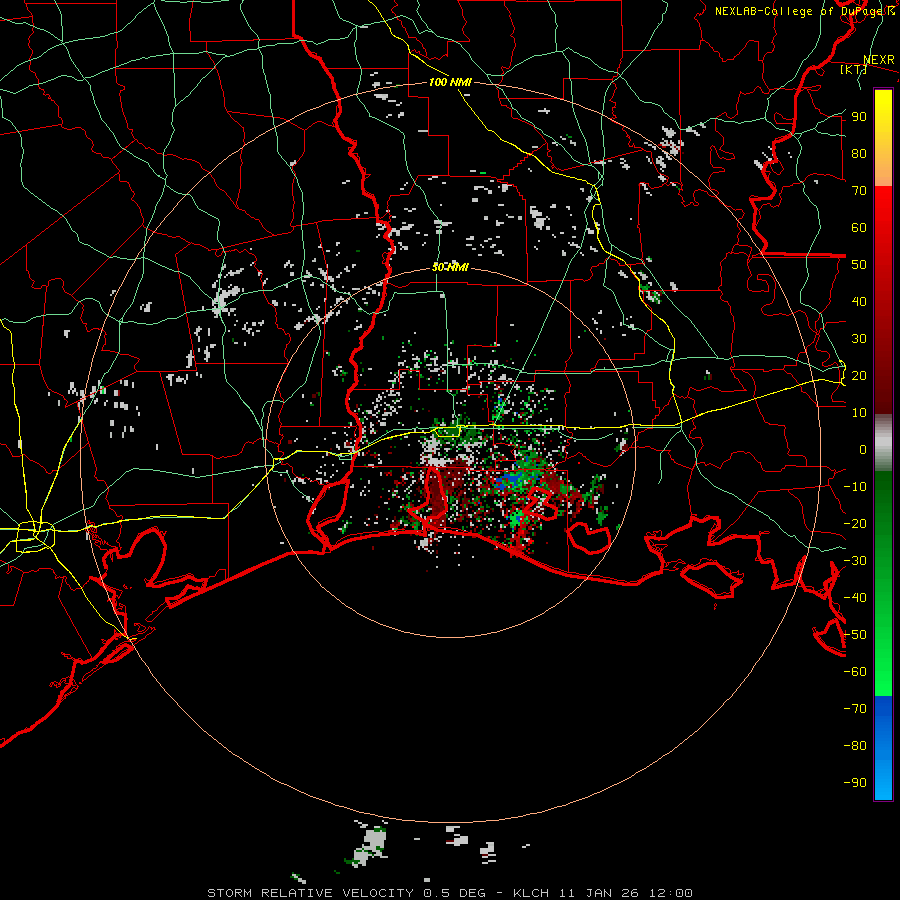Click the "80" scale value
The width and height of the screenshot is (900, 900).
coord(859,154)
